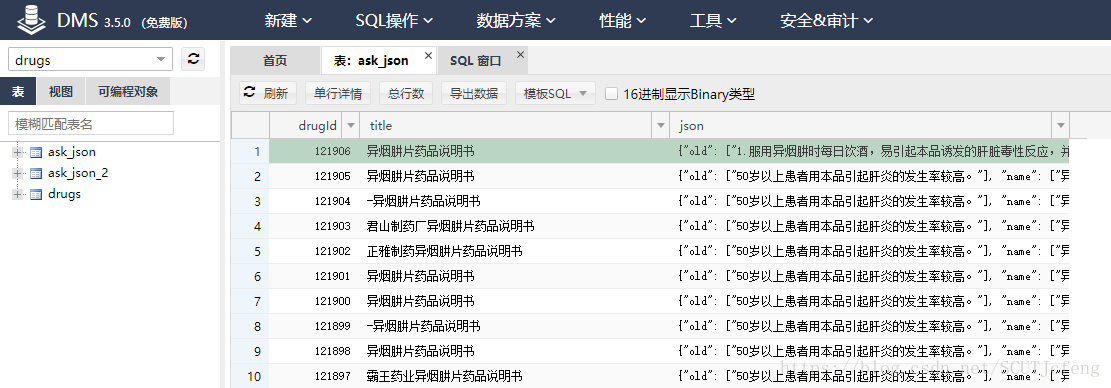The height and width of the screenshot is (388, 1111).
Task: Select the drugs table in tree
Action: pyautogui.click(x=64, y=194)
